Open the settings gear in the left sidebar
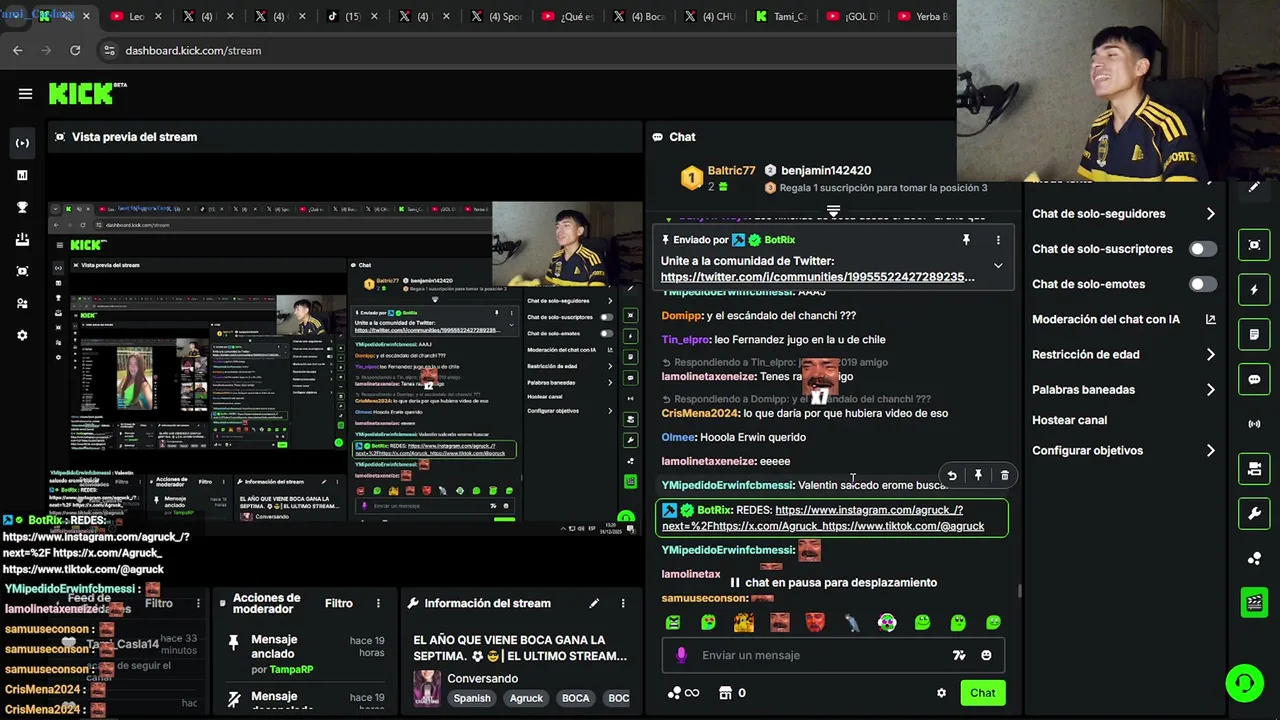Screen dimensions: 1280x720 [x=22, y=335]
